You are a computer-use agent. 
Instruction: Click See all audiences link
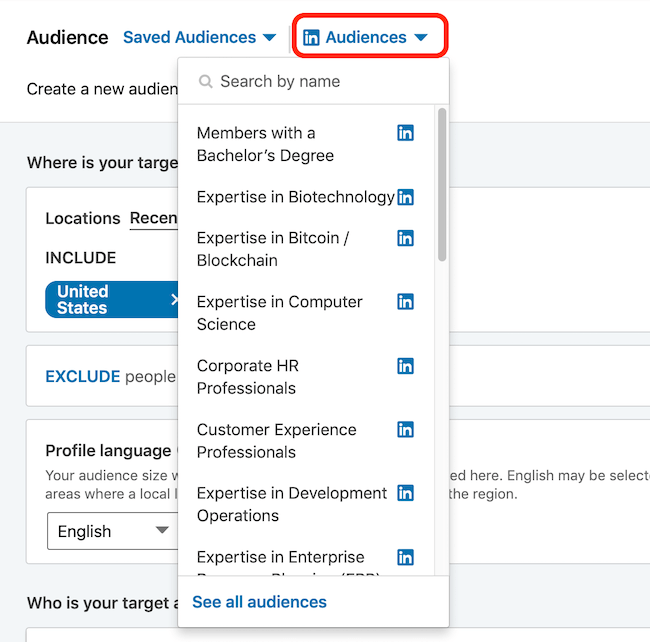pyautogui.click(x=259, y=602)
